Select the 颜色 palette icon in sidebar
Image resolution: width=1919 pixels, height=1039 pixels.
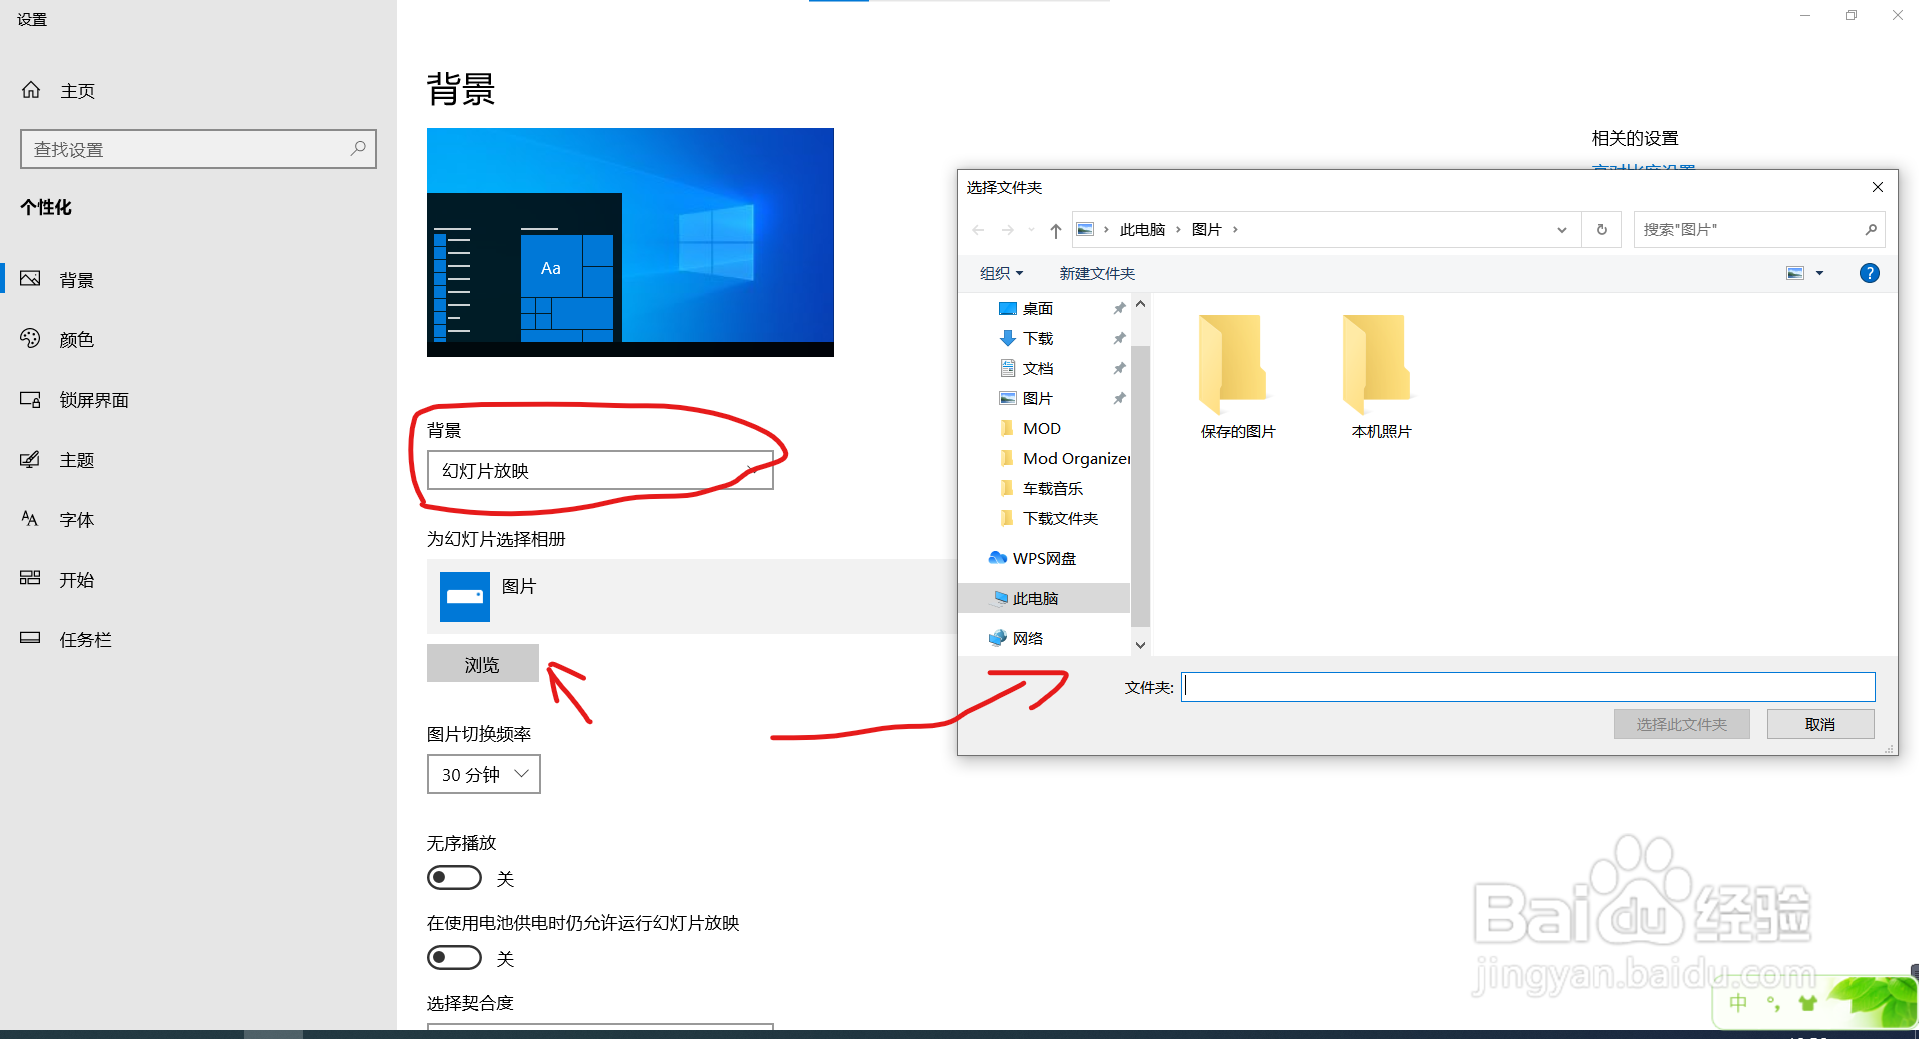point(31,339)
